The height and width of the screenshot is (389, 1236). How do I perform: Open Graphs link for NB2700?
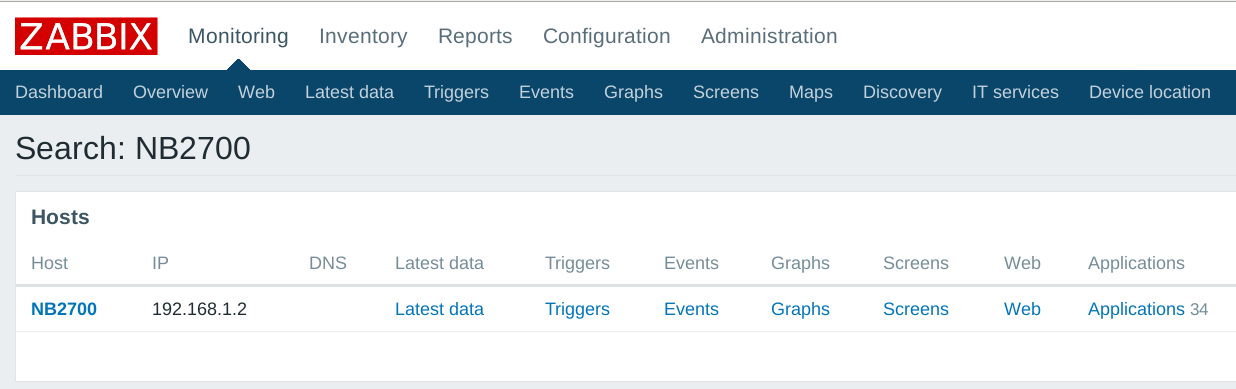800,309
